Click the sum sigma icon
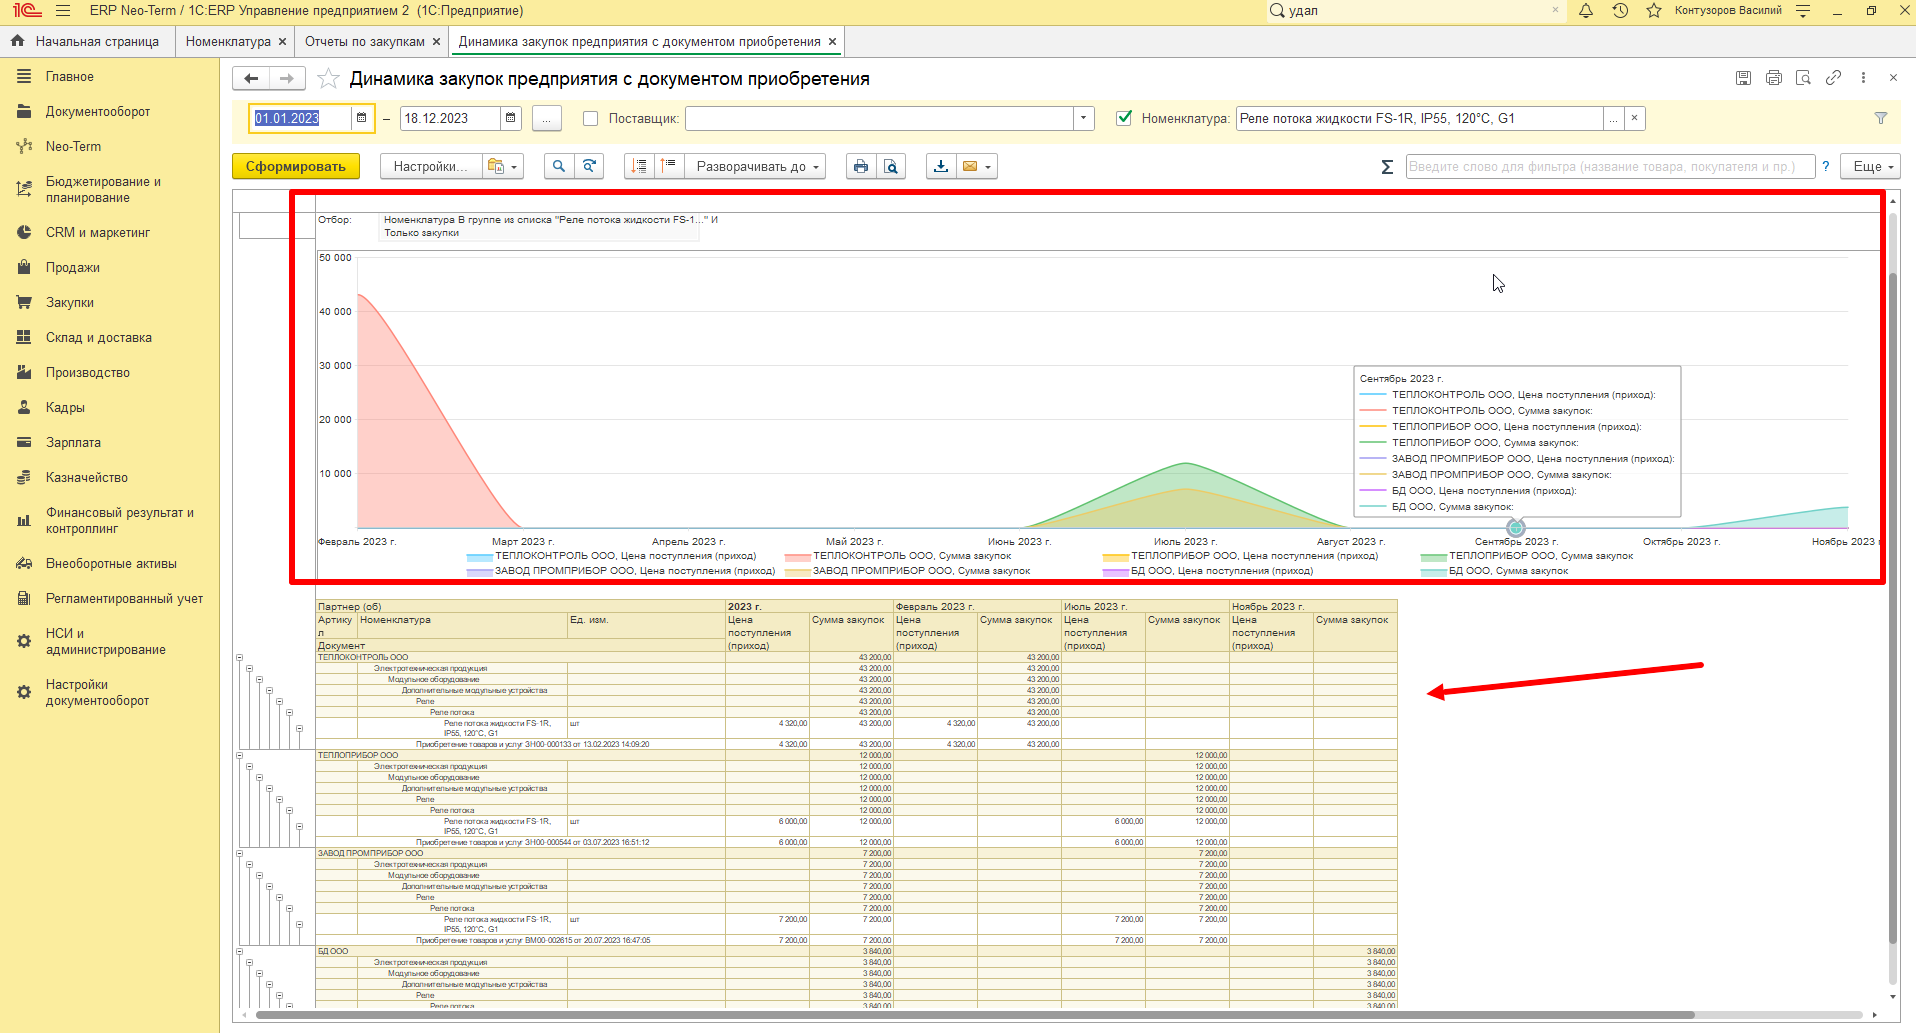This screenshot has width=1916, height=1033. tap(1387, 167)
